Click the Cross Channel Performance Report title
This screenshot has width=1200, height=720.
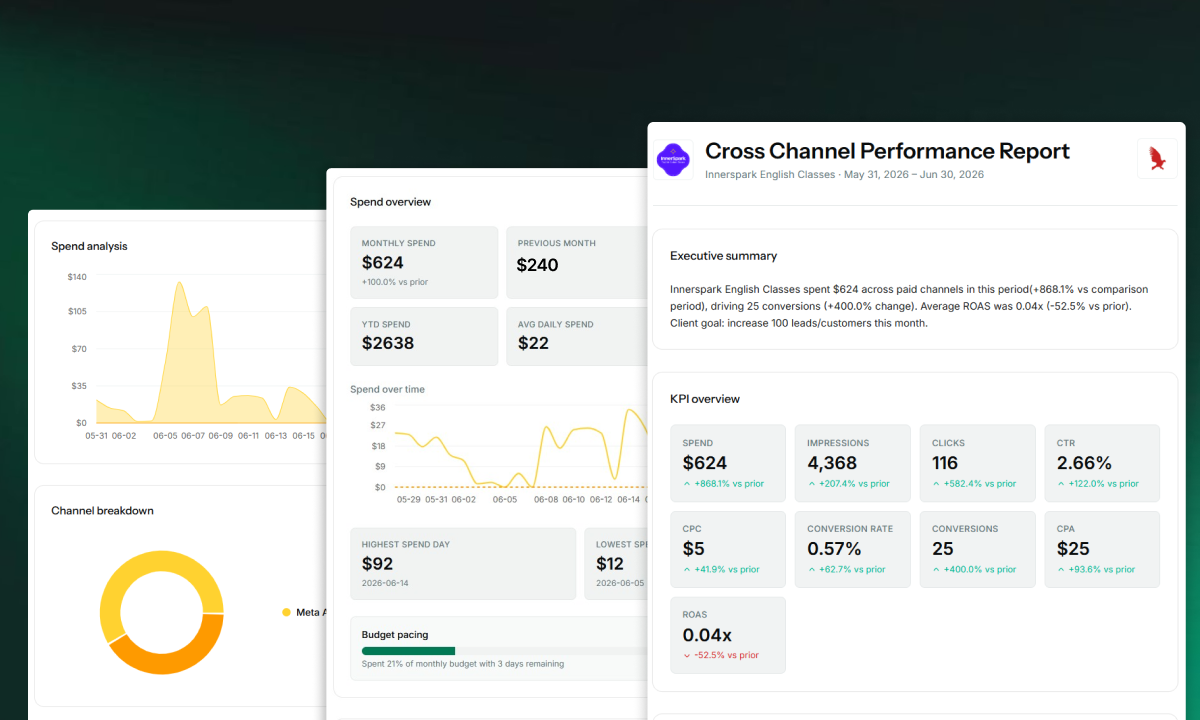(887, 151)
